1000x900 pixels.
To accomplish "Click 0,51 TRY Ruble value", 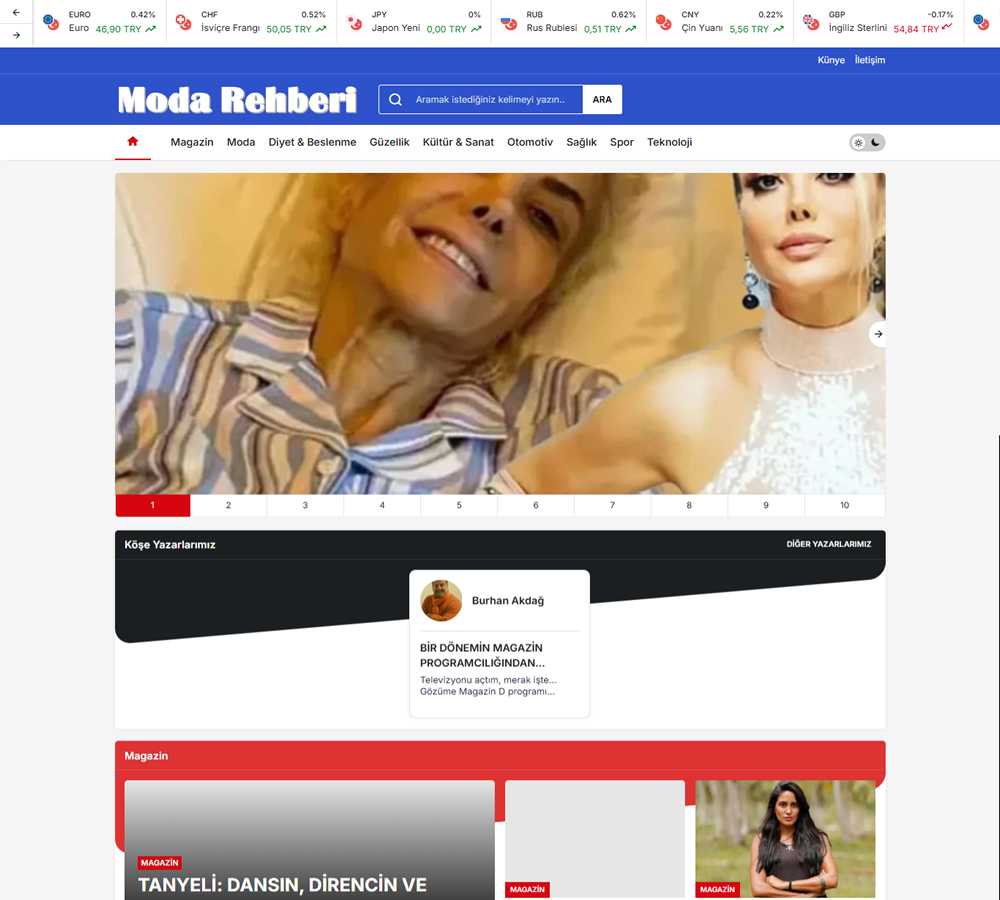I will [x=603, y=29].
